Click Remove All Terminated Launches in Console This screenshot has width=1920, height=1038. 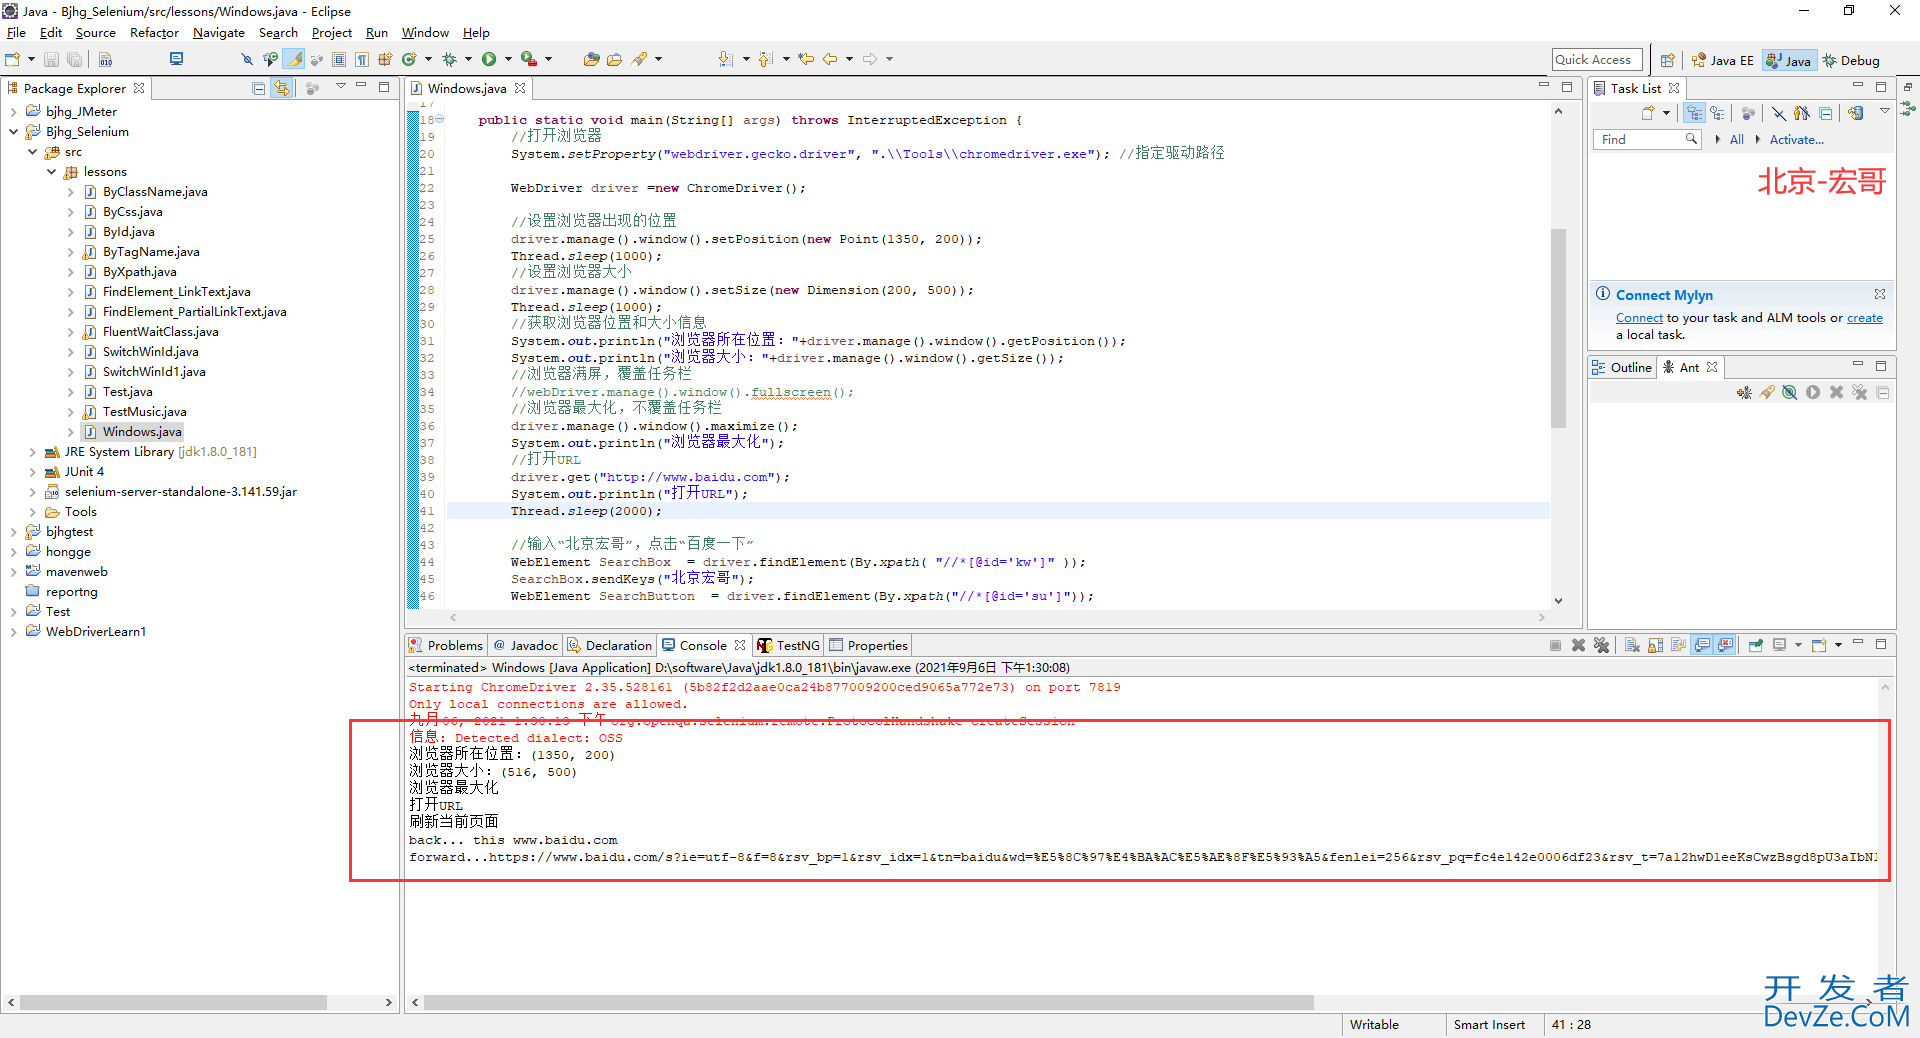coord(1601,645)
